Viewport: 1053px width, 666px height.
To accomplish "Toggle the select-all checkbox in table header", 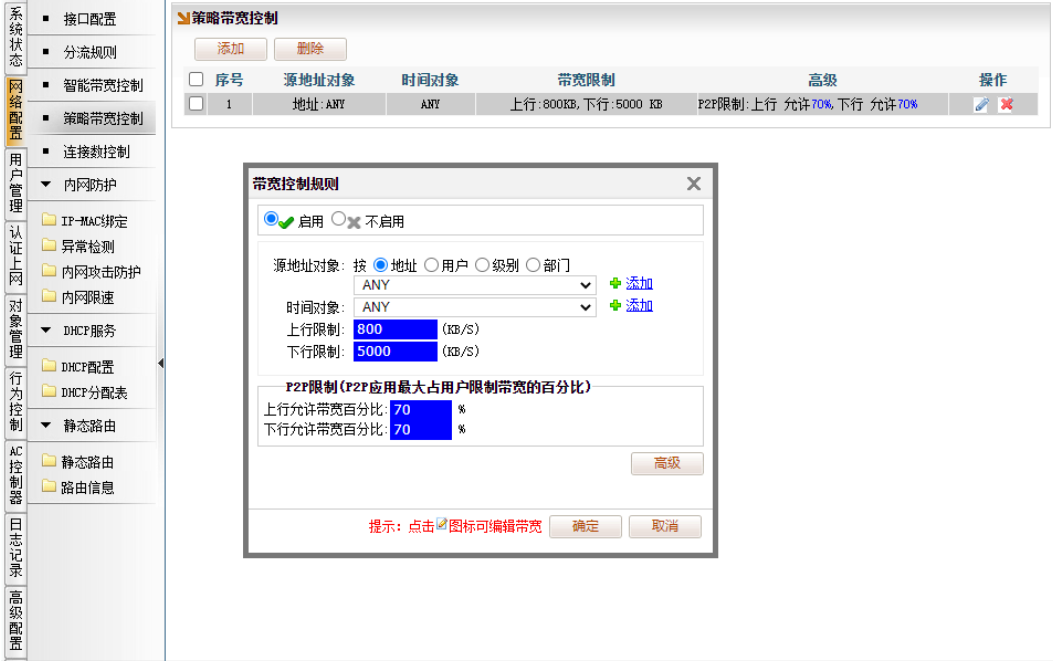I will click(x=196, y=80).
